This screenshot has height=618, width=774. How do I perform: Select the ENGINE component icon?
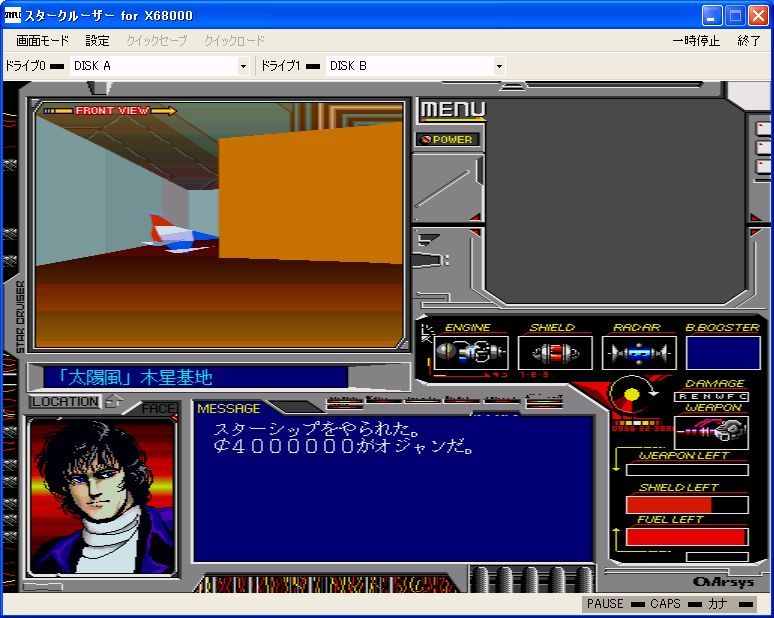point(471,352)
